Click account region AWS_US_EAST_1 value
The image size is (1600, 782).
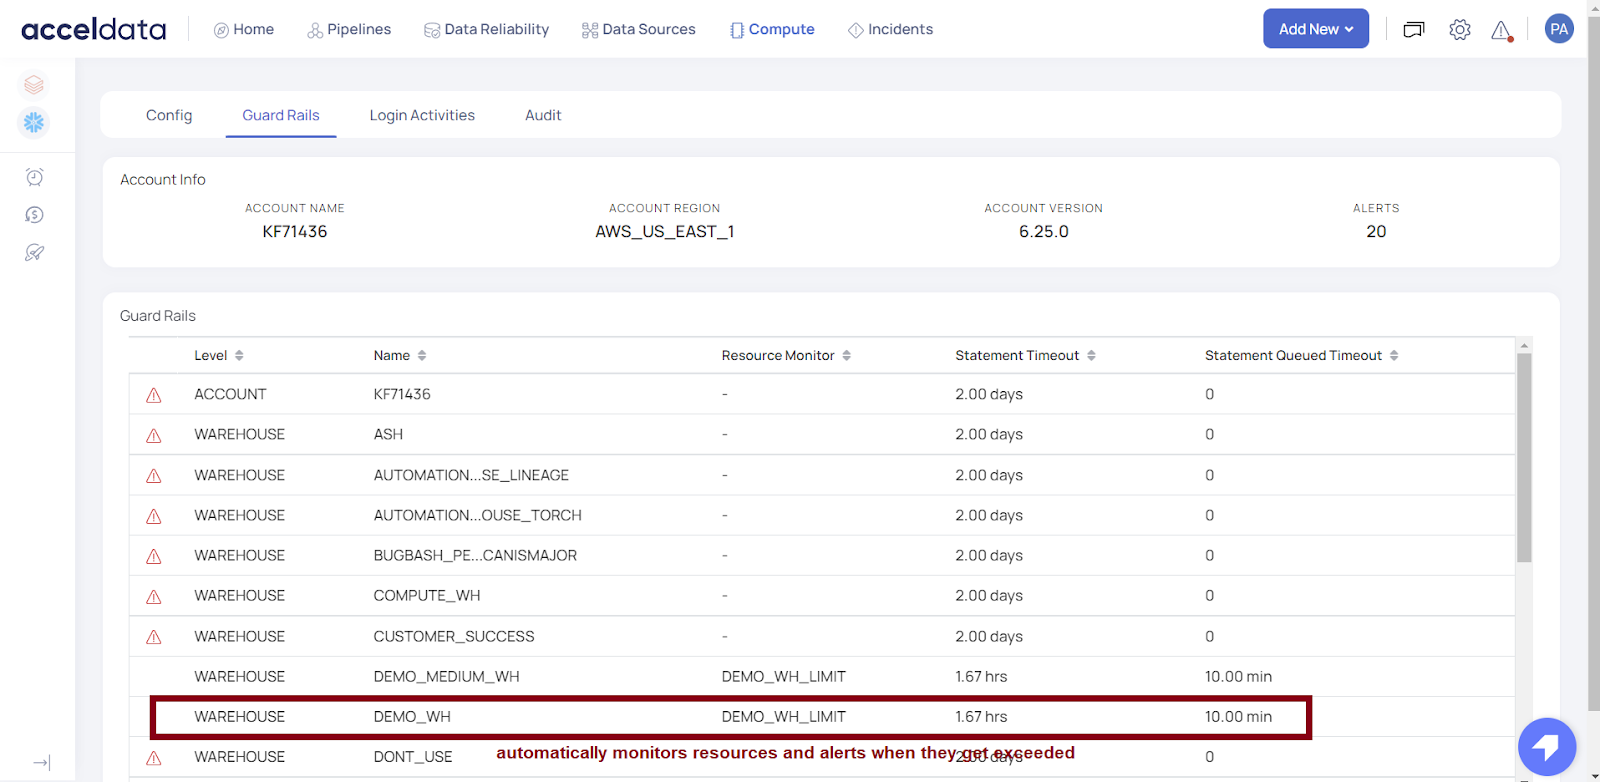pos(665,231)
